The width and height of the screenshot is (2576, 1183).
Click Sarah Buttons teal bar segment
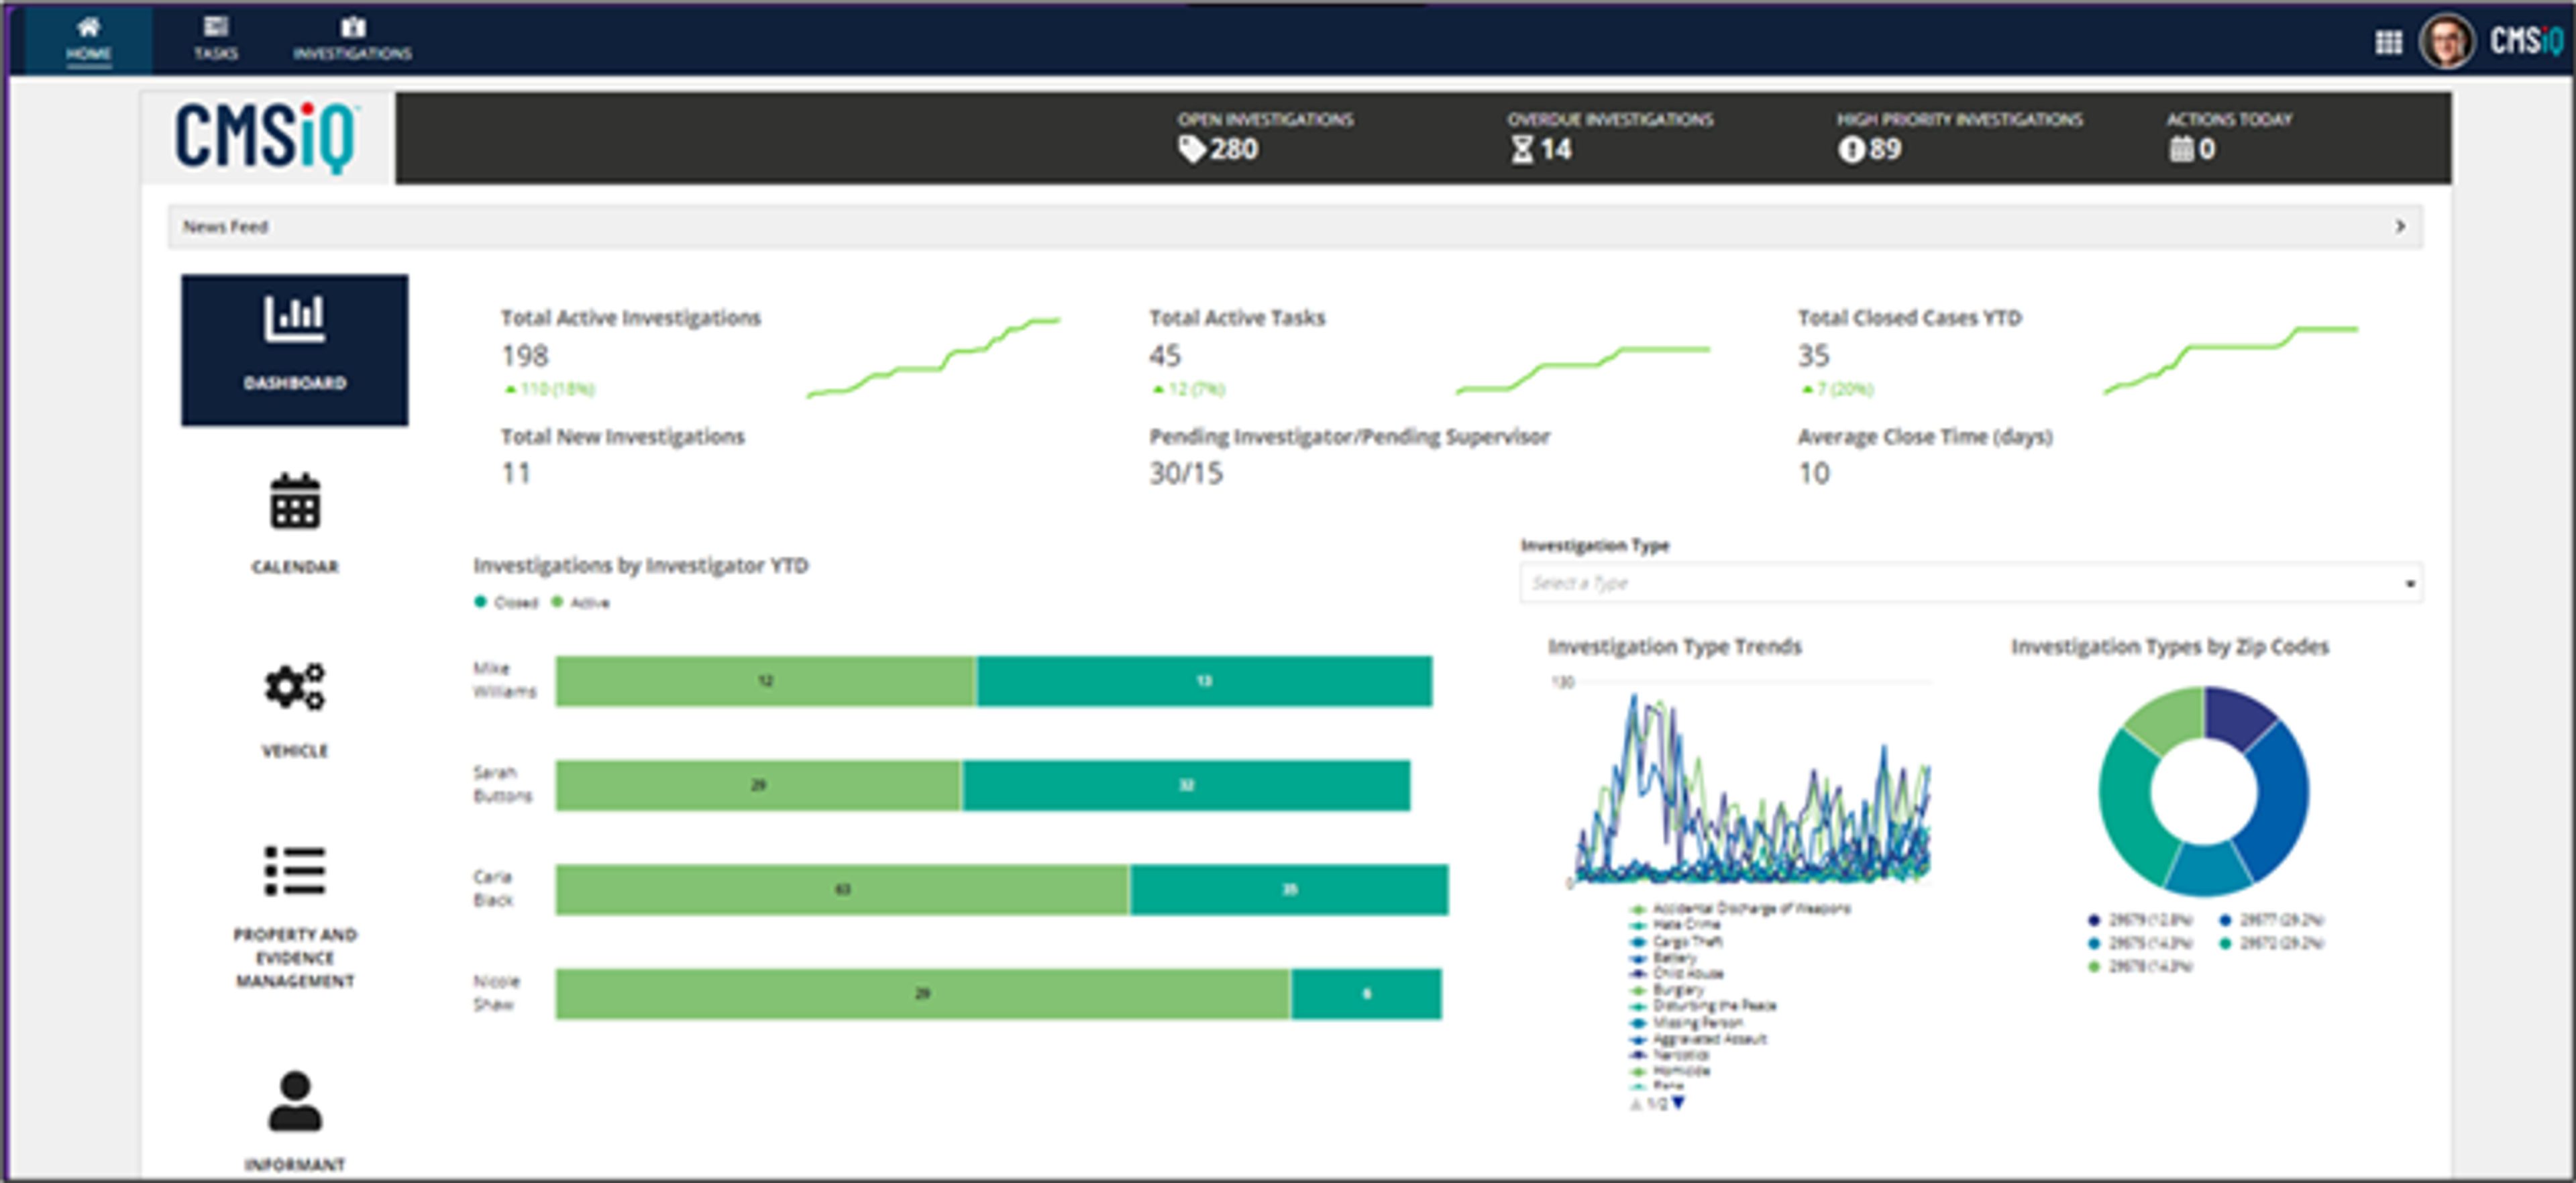(1186, 785)
